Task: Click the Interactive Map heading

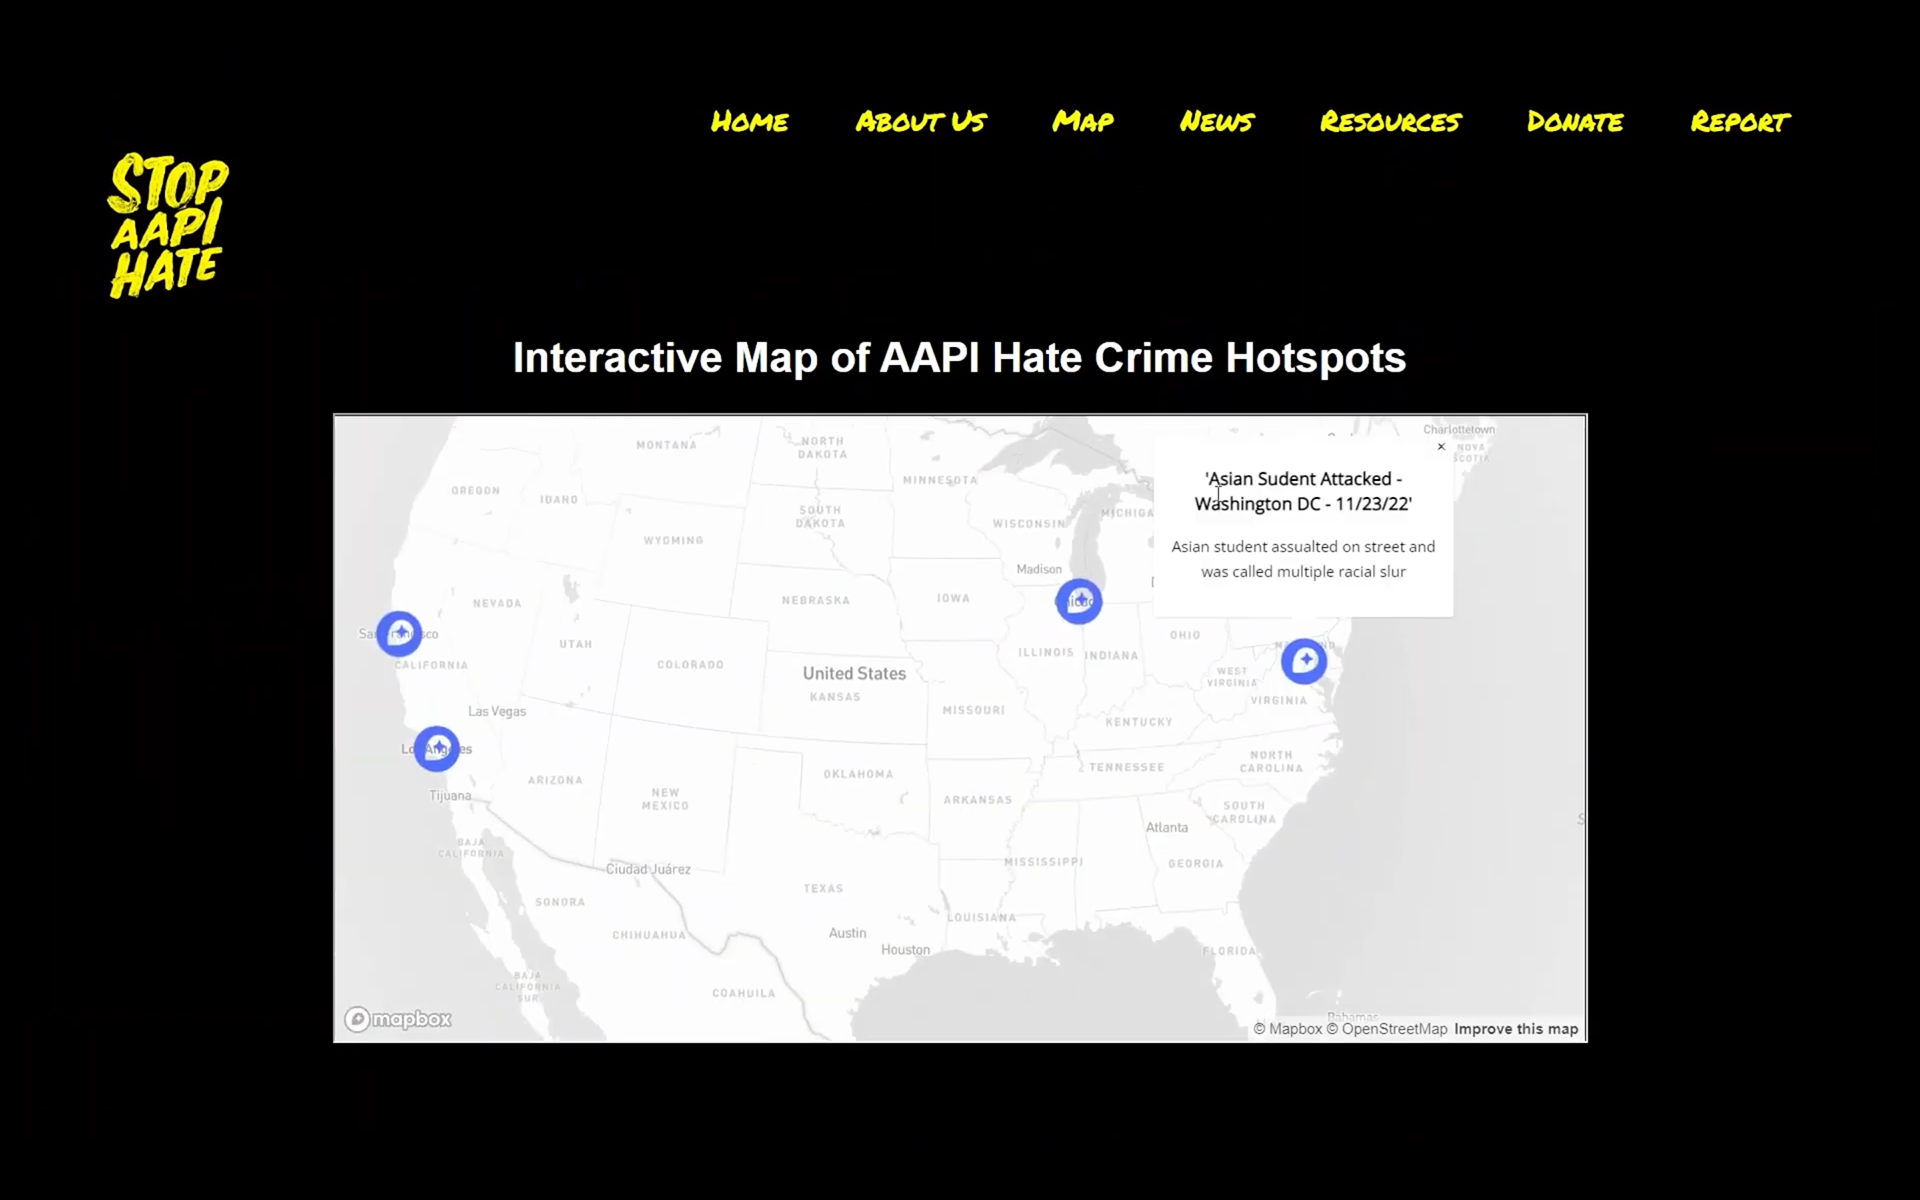Action: pyautogui.click(x=959, y=358)
